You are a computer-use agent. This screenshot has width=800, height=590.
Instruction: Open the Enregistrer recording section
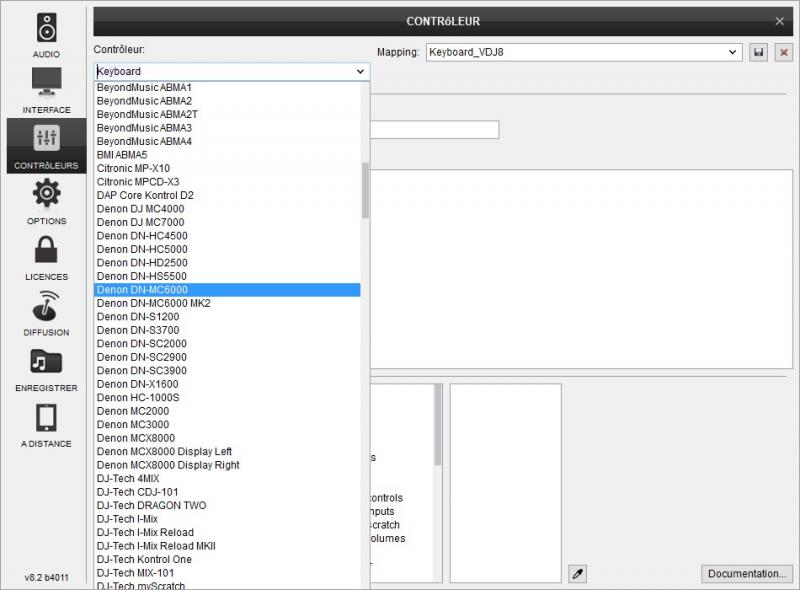(46, 368)
